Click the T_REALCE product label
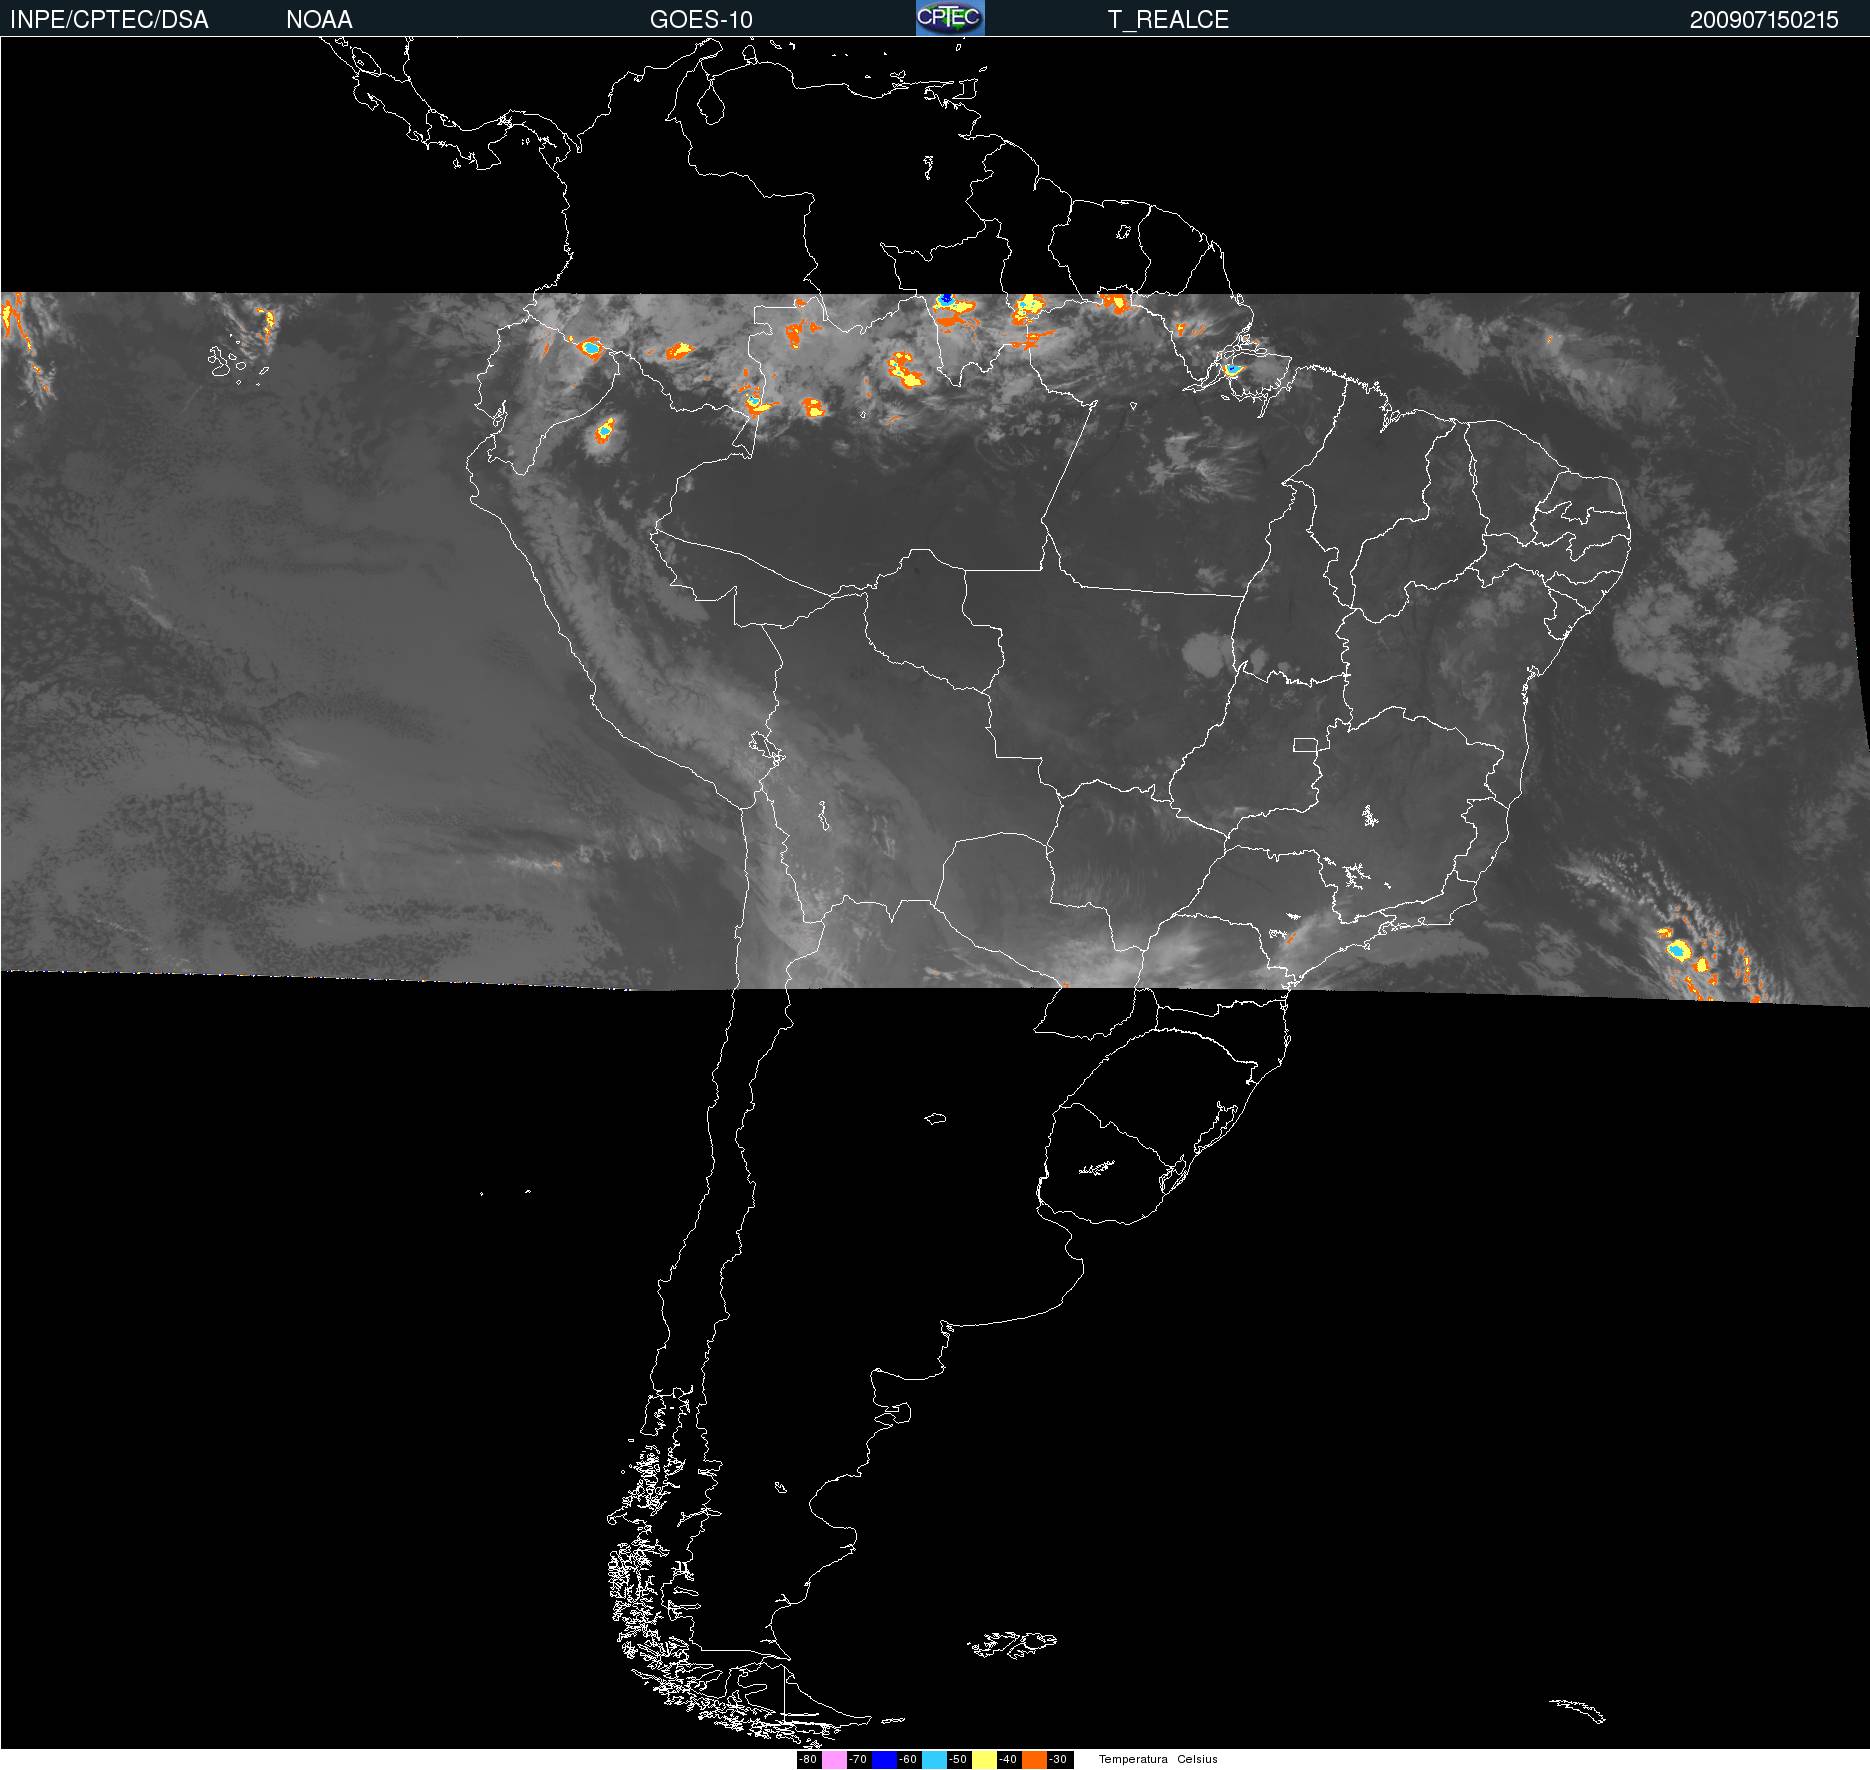Viewport: 1870px width, 1770px height. [x=1168, y=20]
